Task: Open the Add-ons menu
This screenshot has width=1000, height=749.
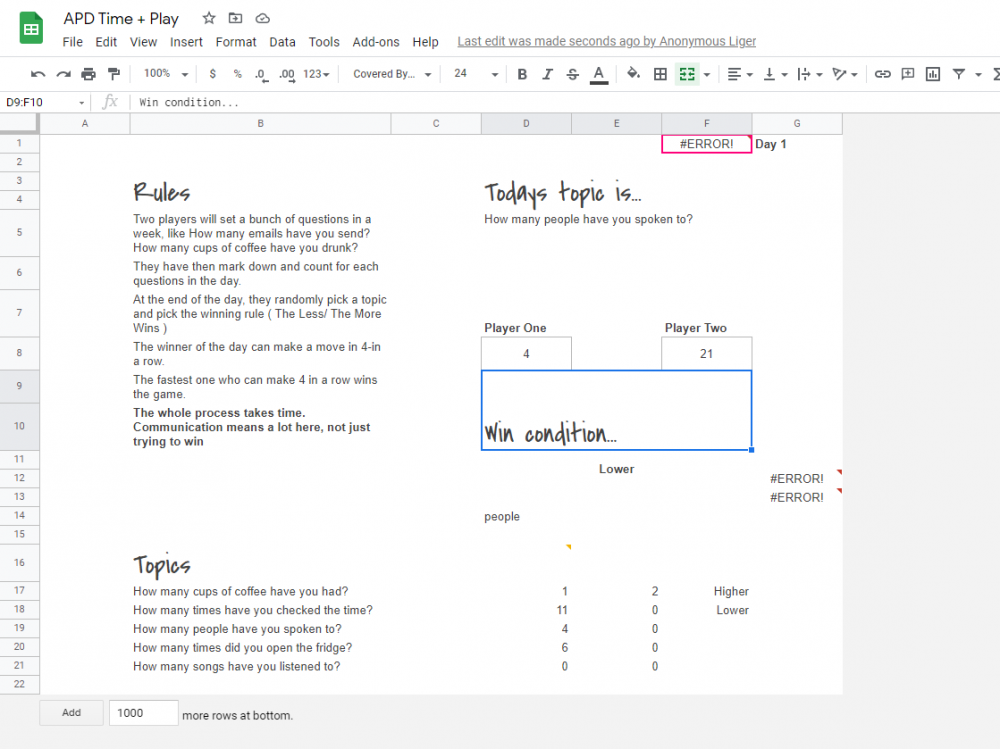Action: (x=374, y=42)
